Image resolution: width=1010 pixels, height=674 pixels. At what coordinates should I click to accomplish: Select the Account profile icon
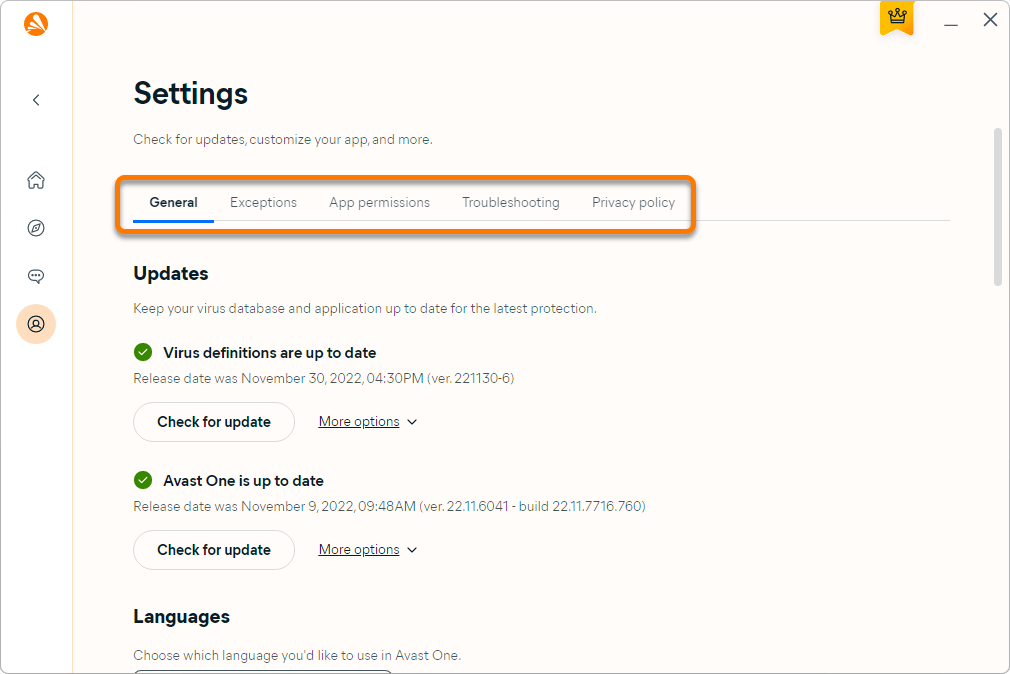[x=36, y=324]
